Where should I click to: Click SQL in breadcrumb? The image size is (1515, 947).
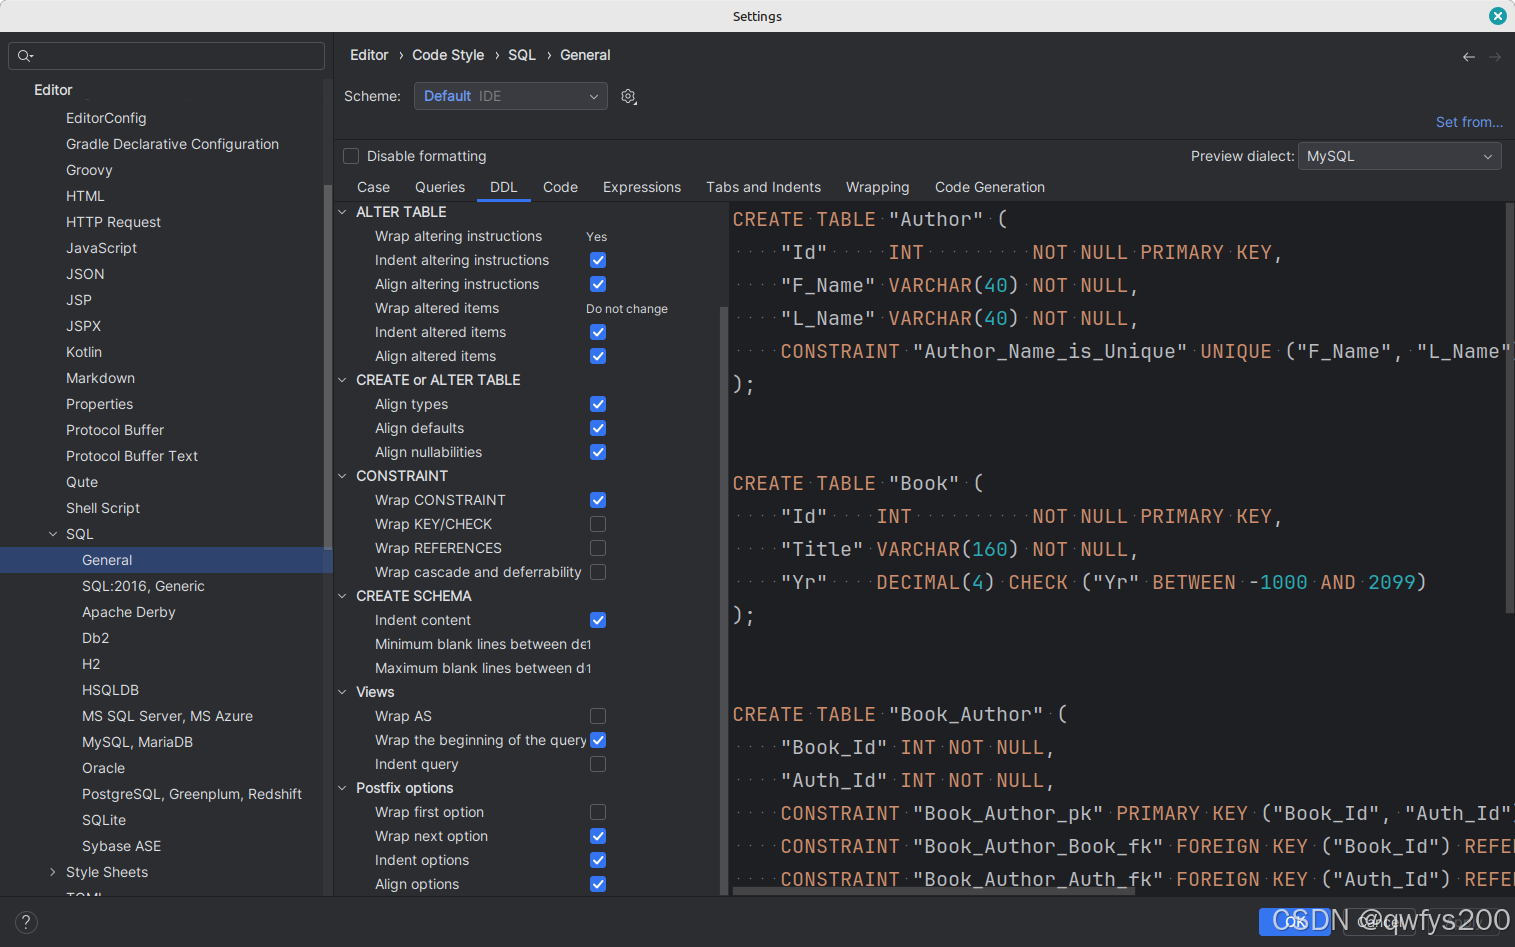pos(522,55)
